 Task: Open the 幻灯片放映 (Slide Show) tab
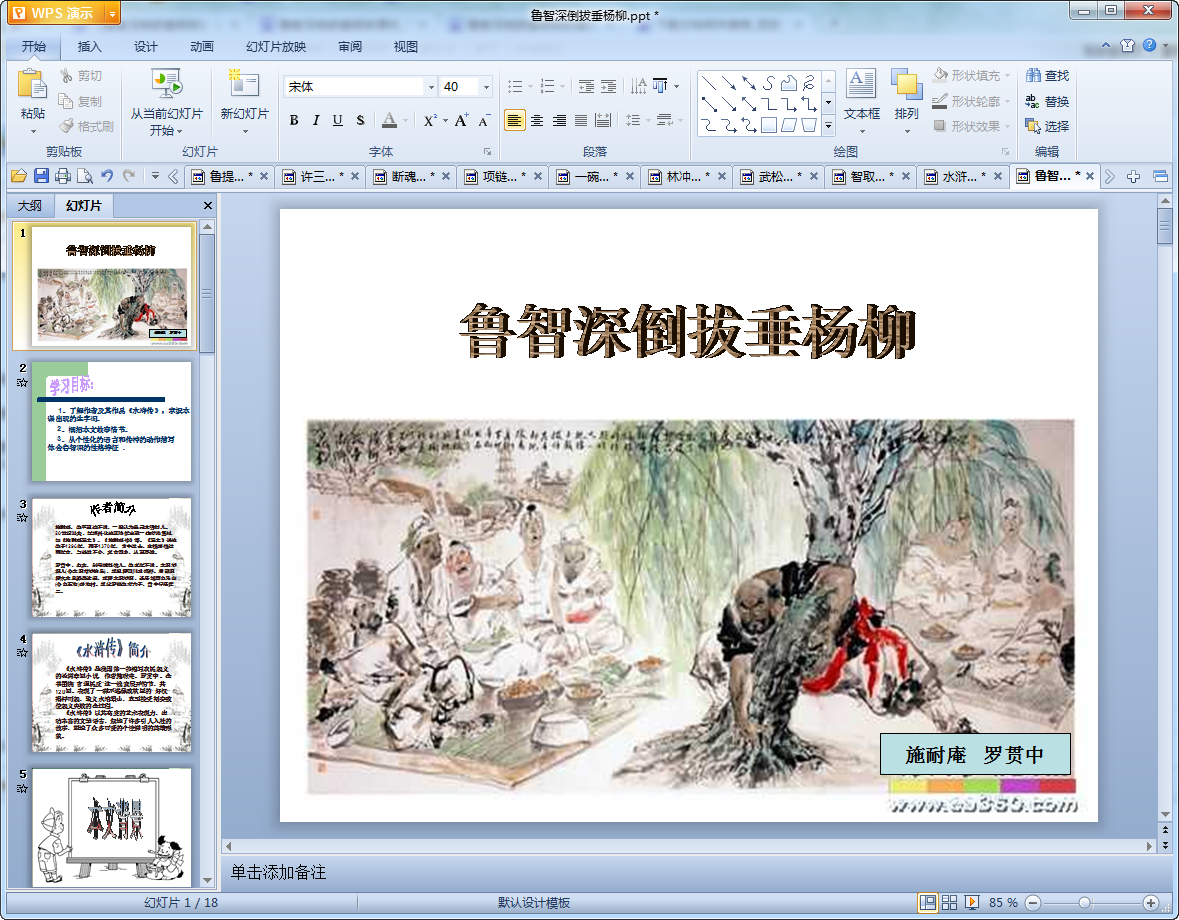(276, 47)
